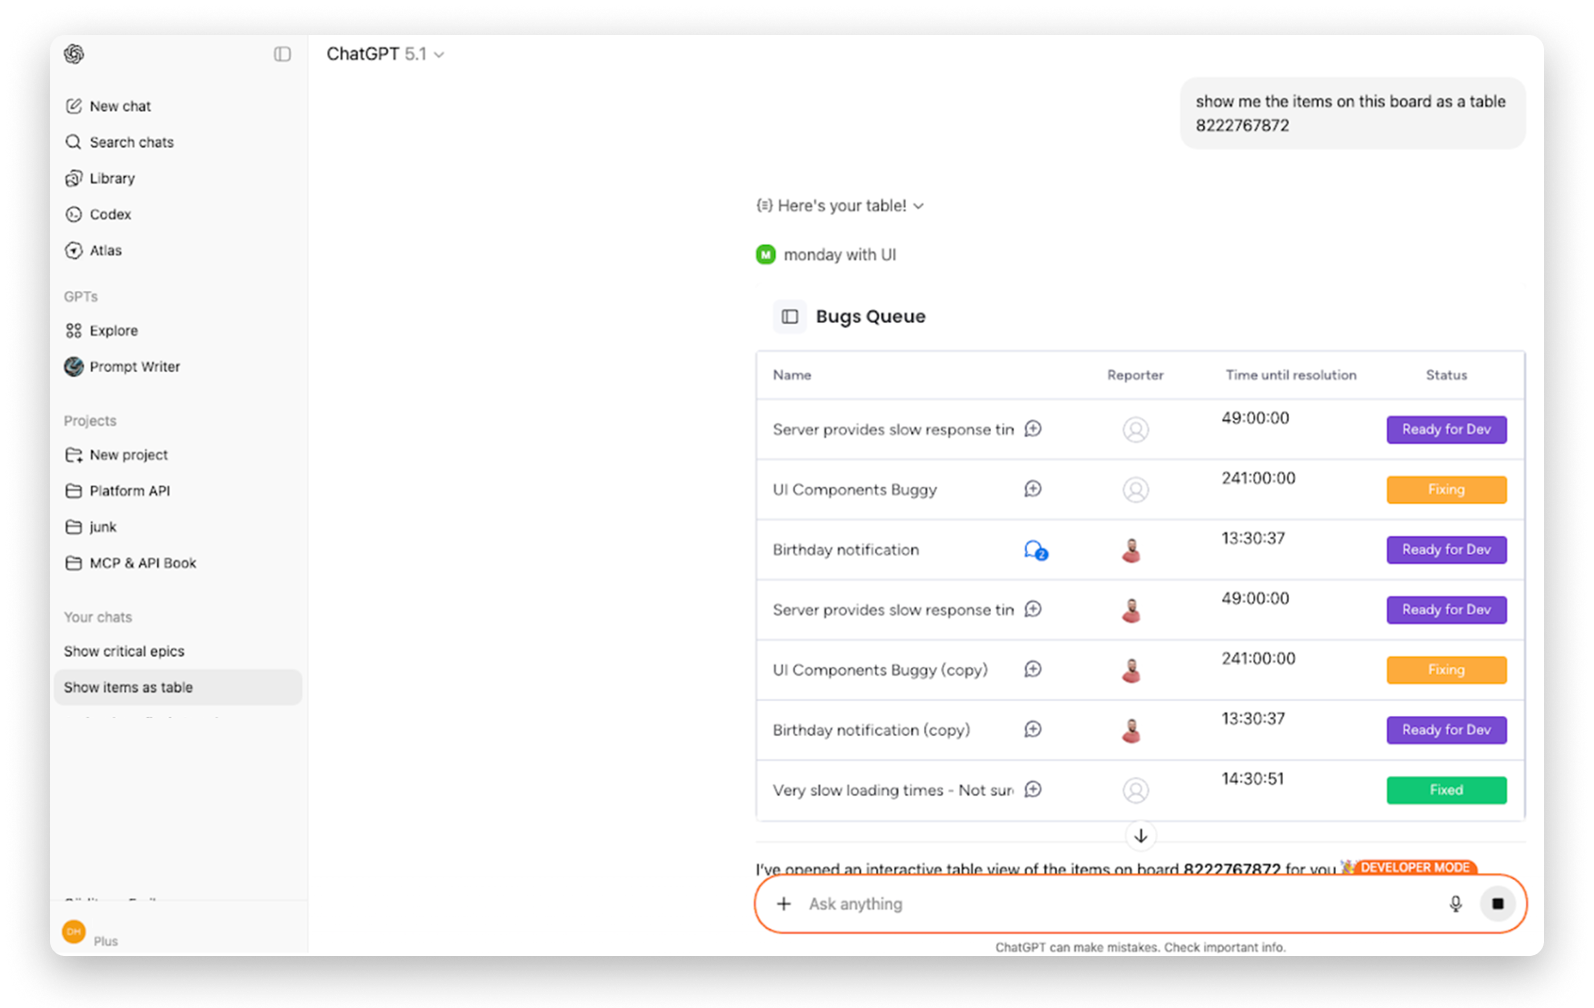Click the monday with UI label
This screenshot has width=1594, height=1008.
click(840, 255)
